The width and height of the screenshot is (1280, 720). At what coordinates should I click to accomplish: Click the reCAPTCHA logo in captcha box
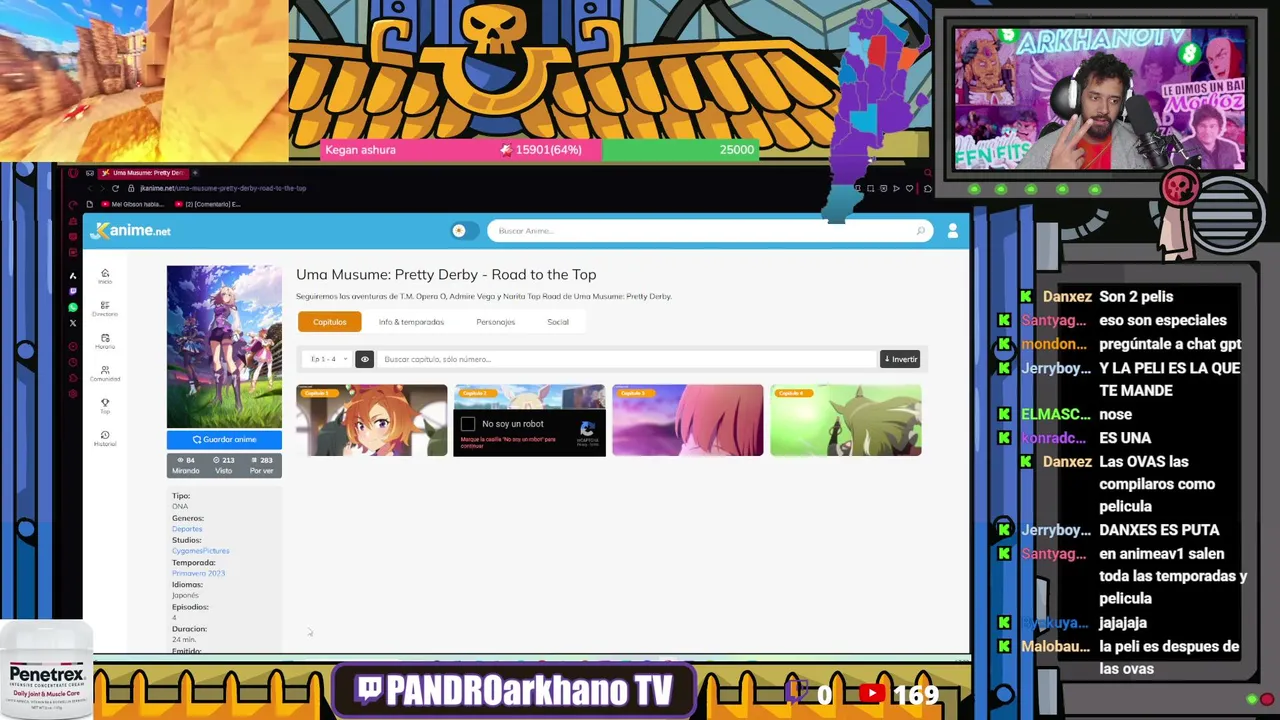[587, 428]
